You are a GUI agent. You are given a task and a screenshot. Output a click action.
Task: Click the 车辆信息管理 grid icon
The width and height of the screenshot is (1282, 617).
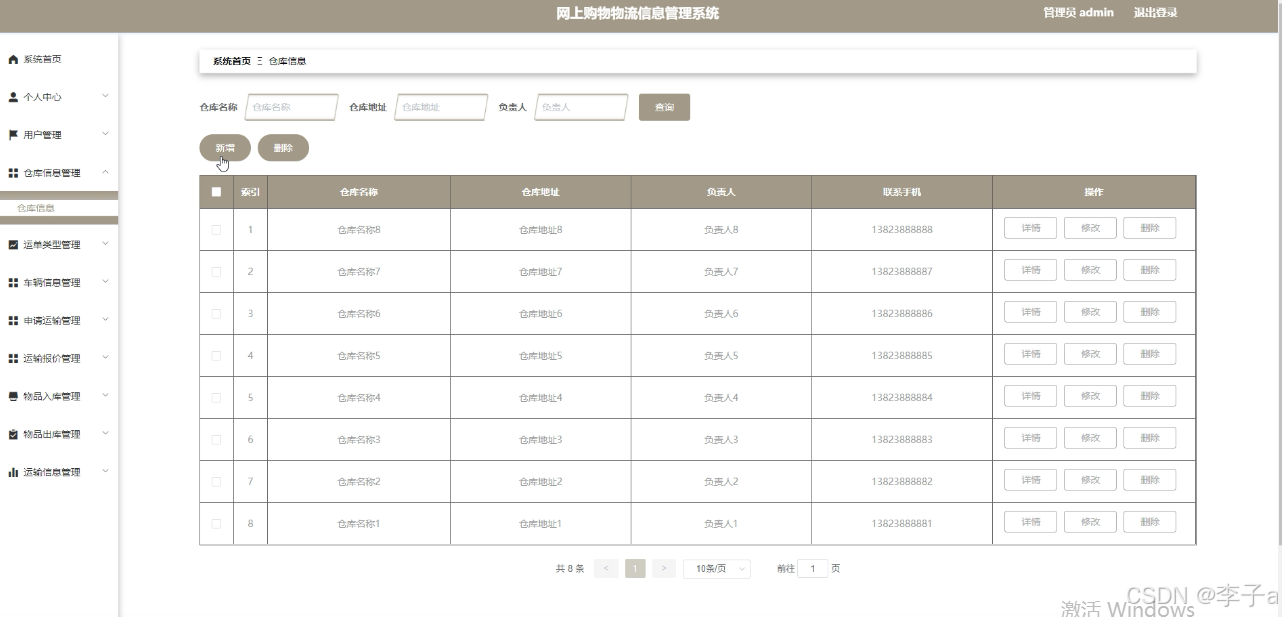point(12,283)
